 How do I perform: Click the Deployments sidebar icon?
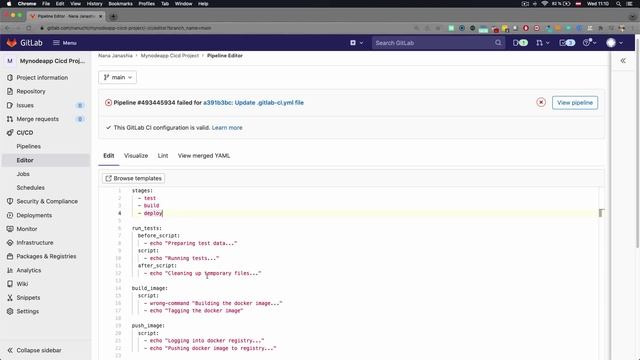[10, 215]
